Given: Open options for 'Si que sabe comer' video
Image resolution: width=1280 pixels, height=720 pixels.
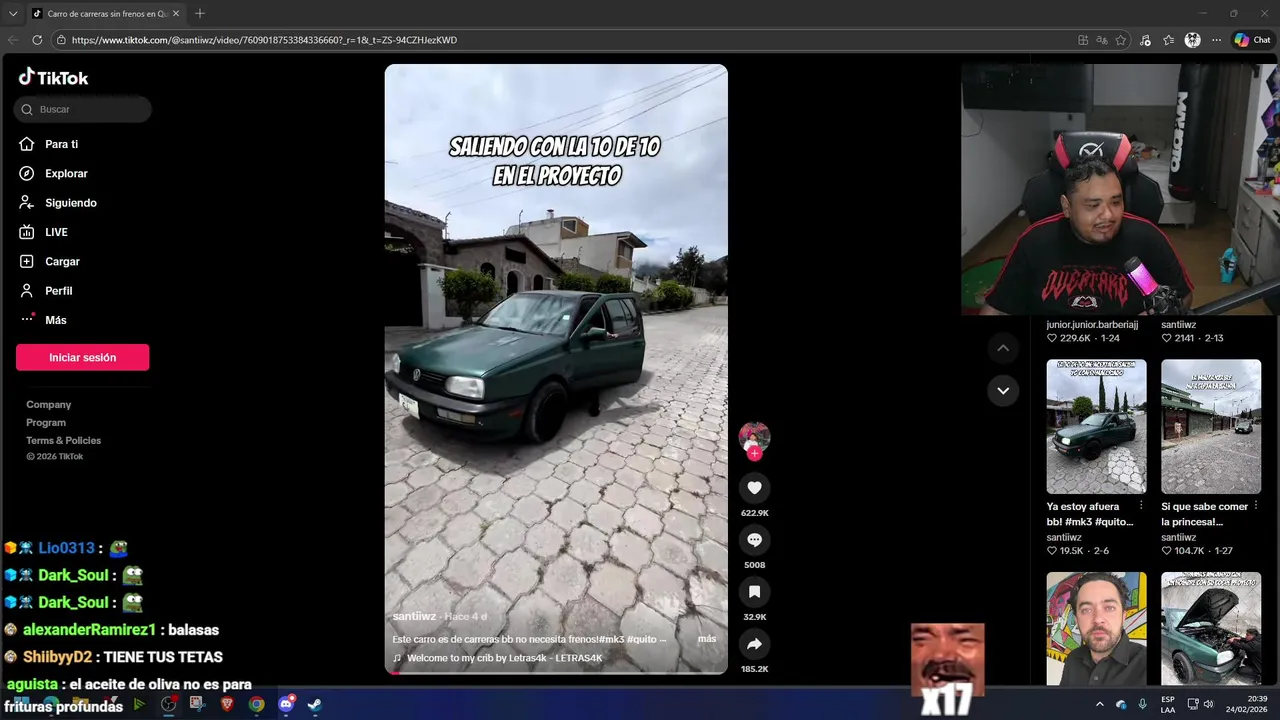Looking at the screenshot, I should click(1256, 506).
